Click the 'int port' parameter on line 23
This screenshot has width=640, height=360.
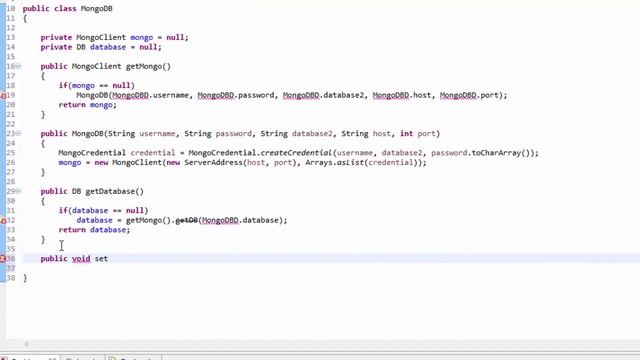[x=418, y=133]
